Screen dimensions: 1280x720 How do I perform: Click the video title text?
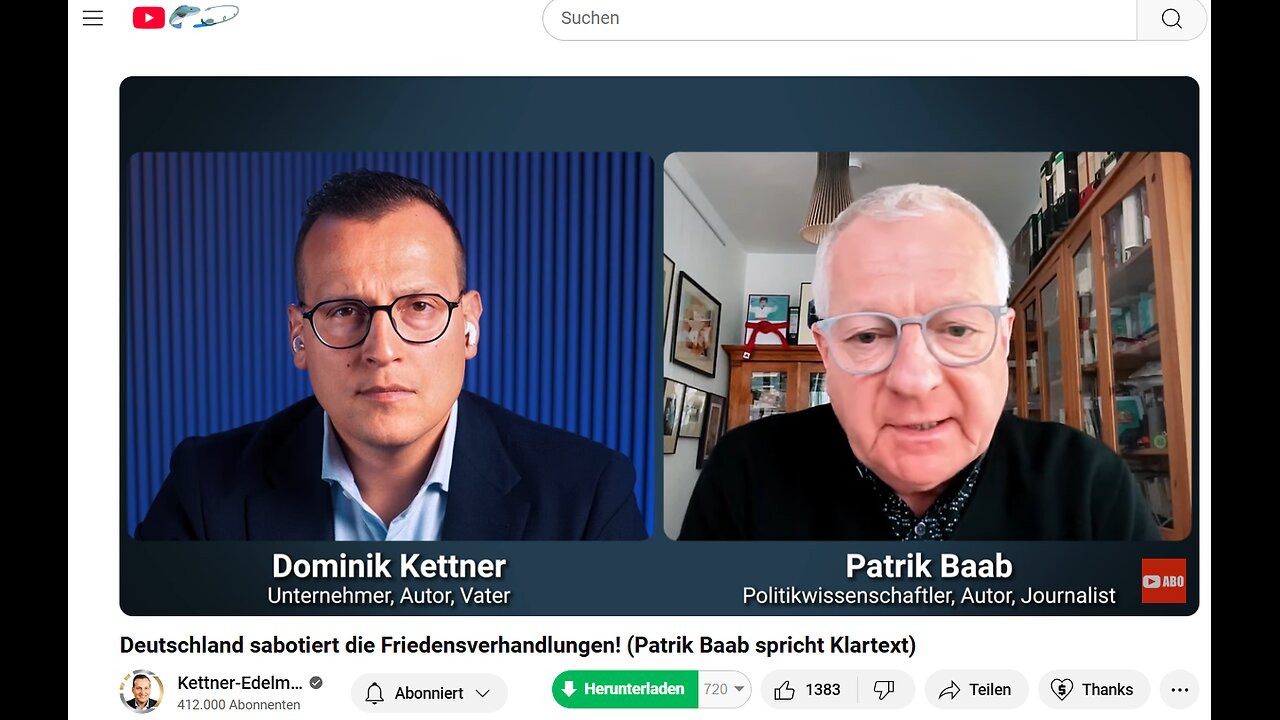tap(518, 645)
